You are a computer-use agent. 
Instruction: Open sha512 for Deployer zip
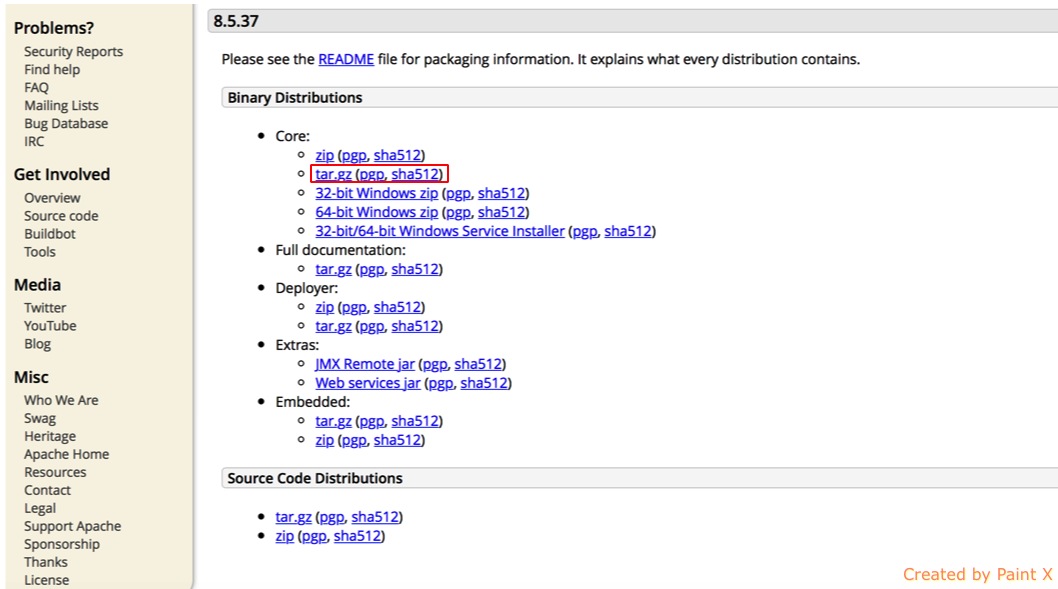[397, 307]
